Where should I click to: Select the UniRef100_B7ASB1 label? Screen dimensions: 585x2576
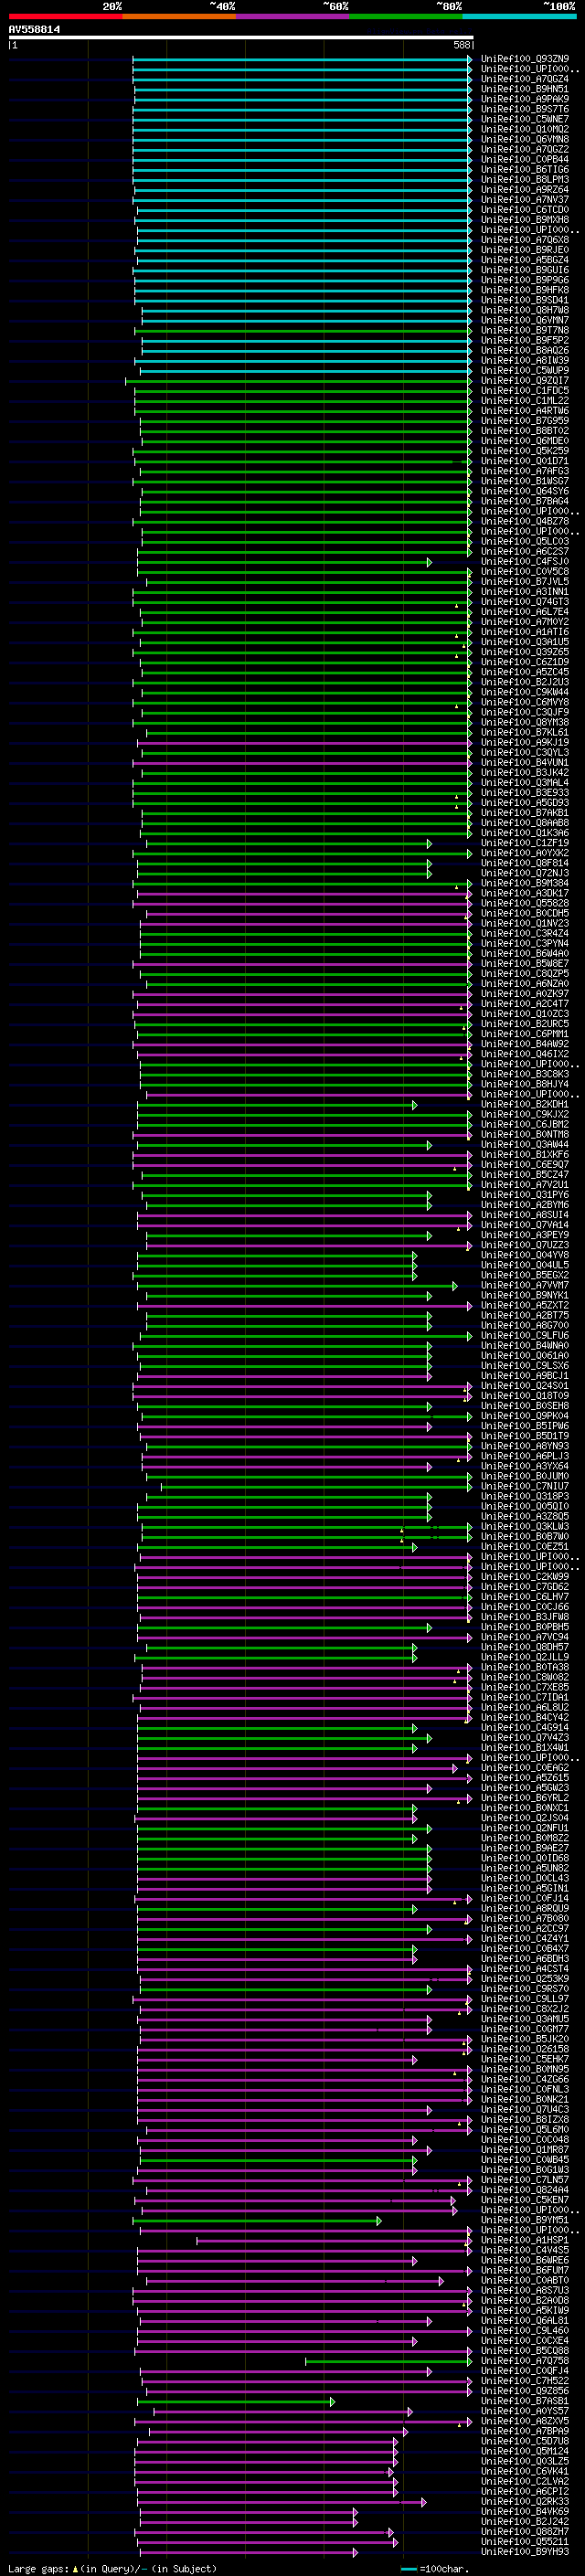(x=525, y=2402)
